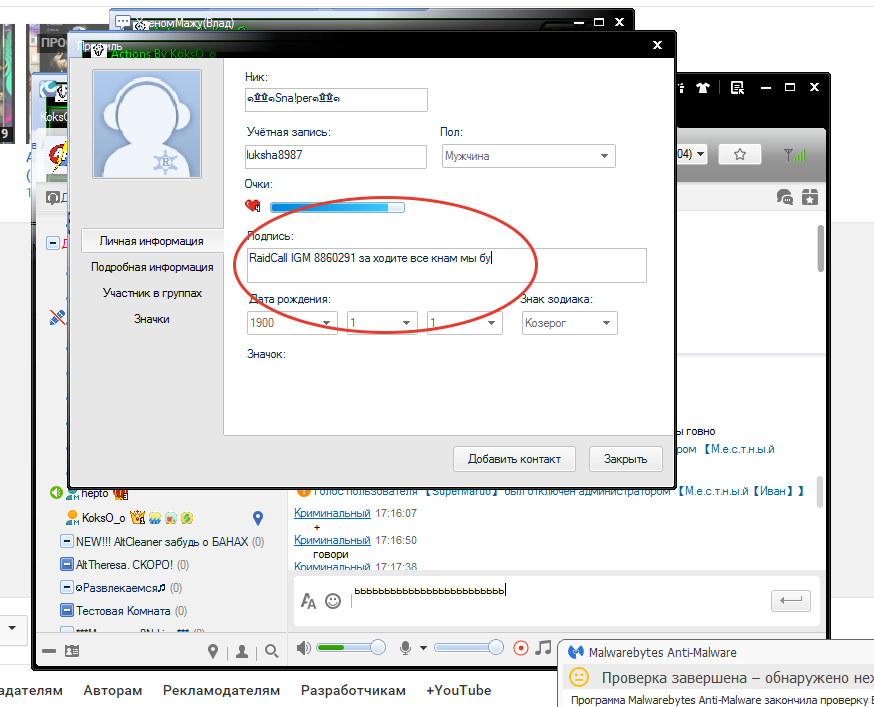This screenshot has height=707, width=874.
Task: Open the font formatting icon in chat input
Action: click(308, 601)
